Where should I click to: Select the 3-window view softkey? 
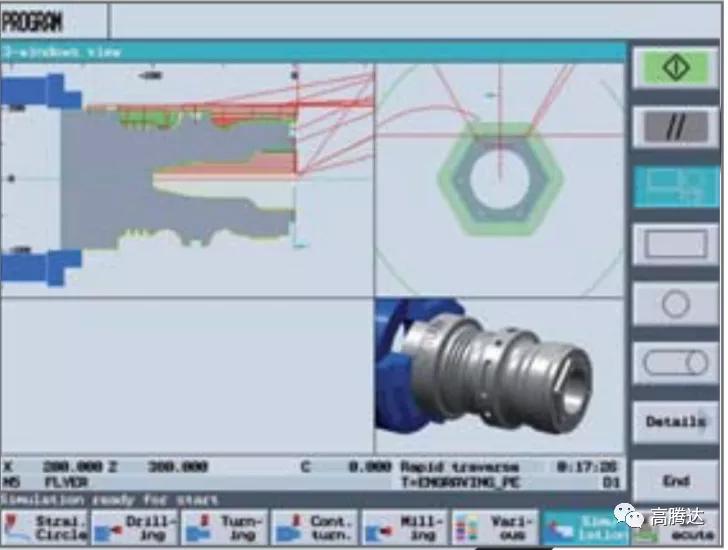[x=677, y=185]
